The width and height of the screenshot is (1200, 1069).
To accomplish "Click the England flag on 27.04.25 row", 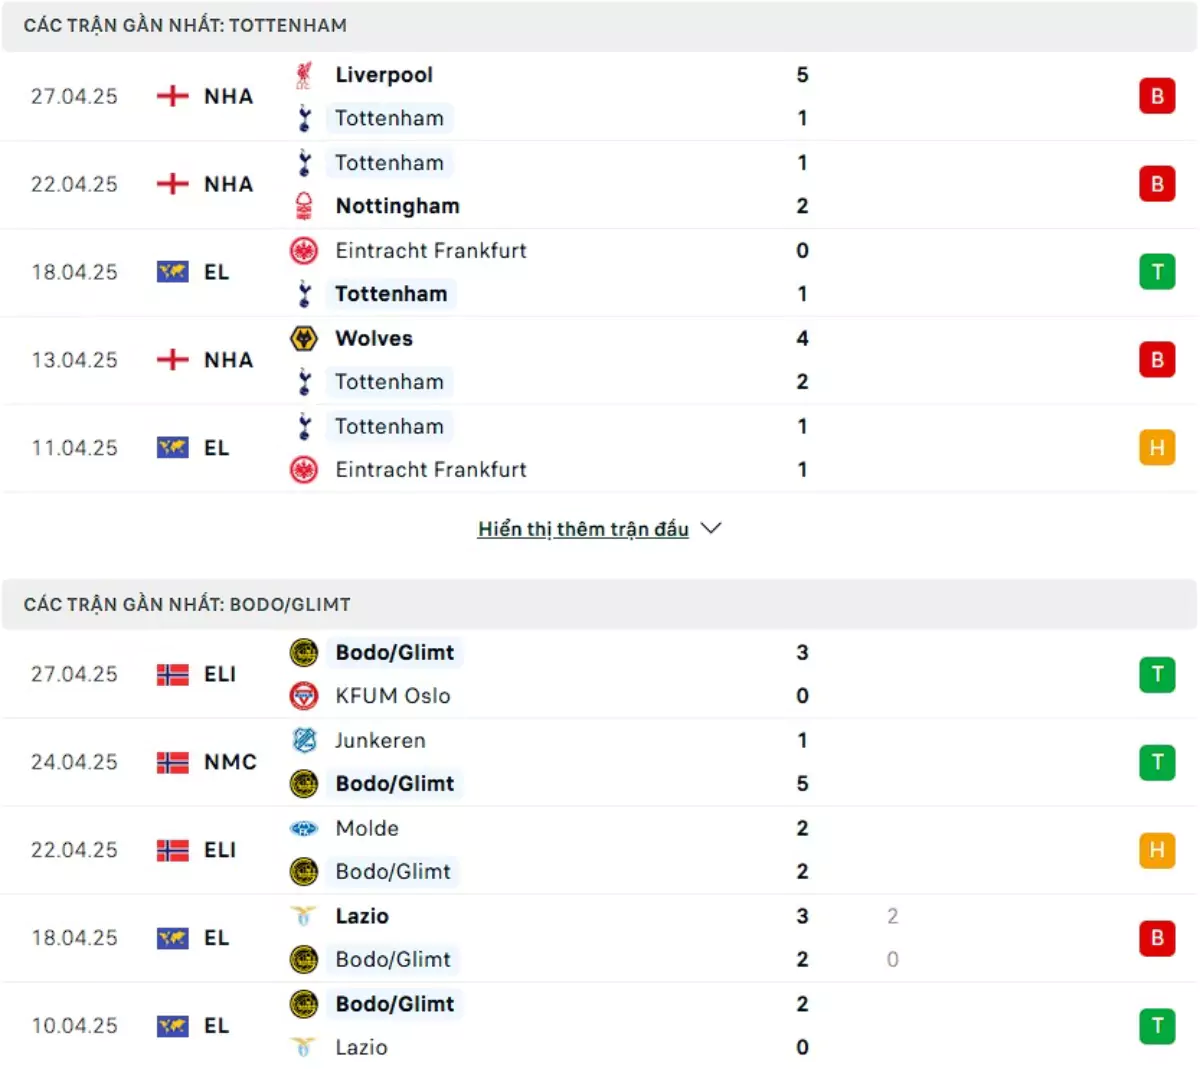I will [x=173, y=96].
